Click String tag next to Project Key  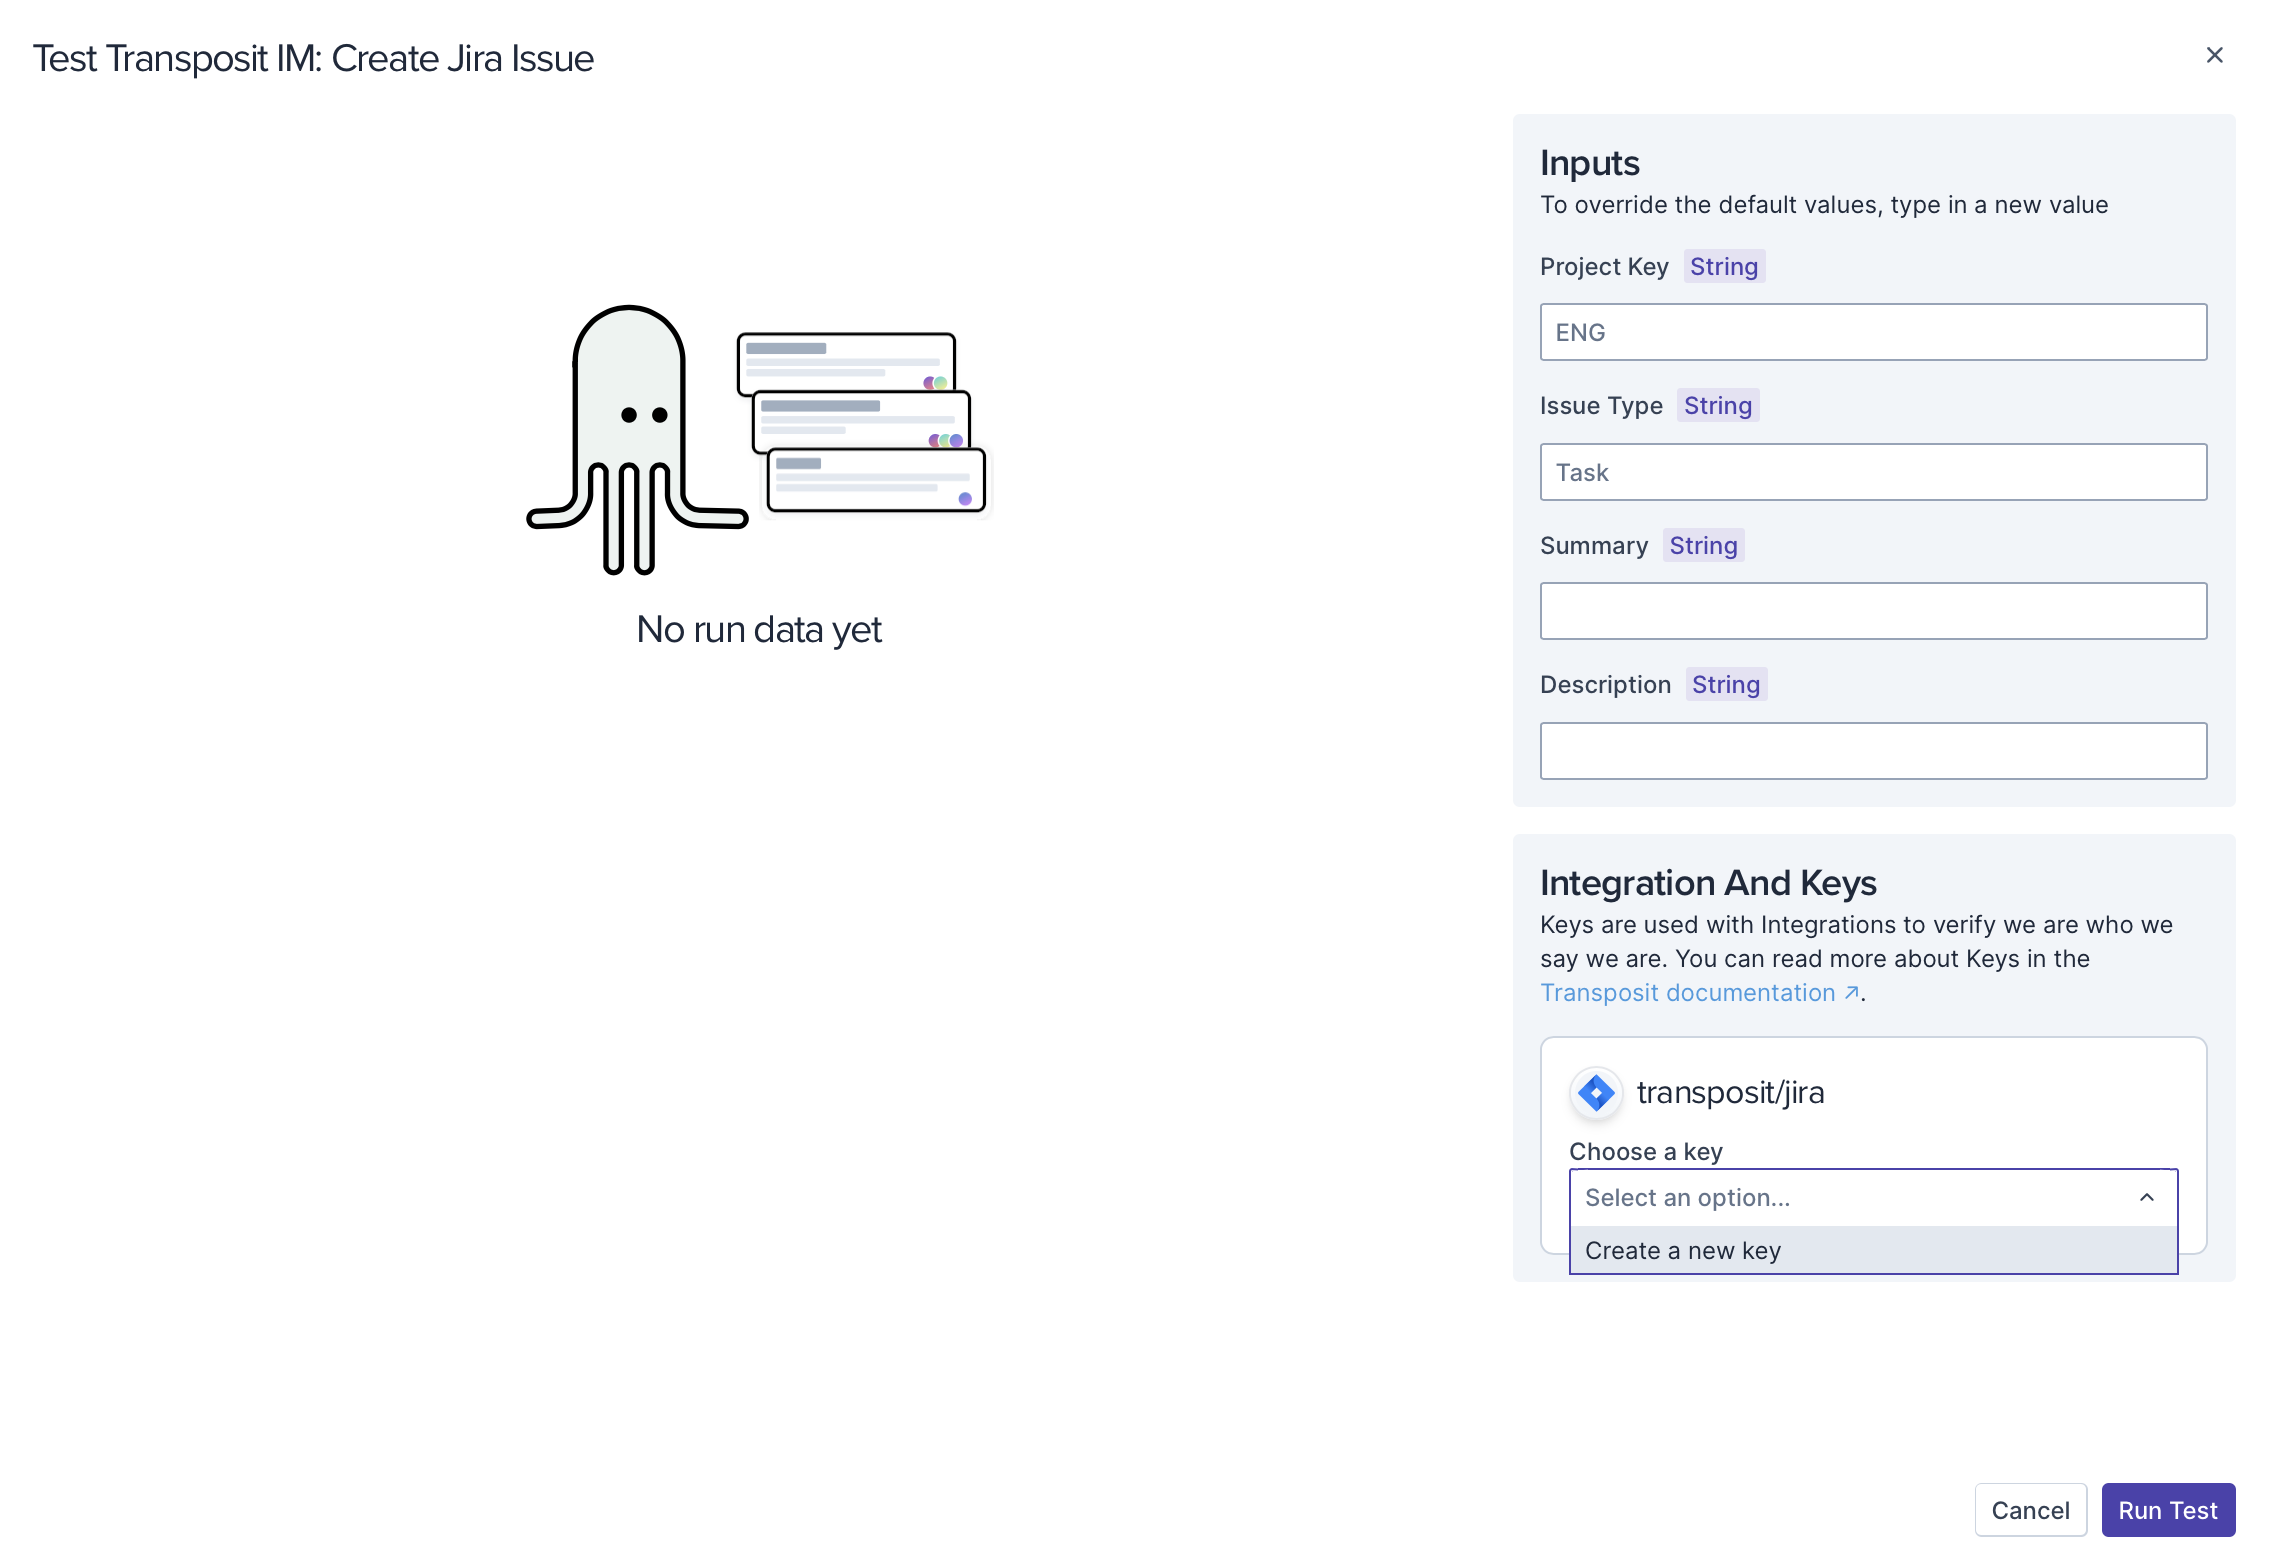click(x=1723, y=266)
